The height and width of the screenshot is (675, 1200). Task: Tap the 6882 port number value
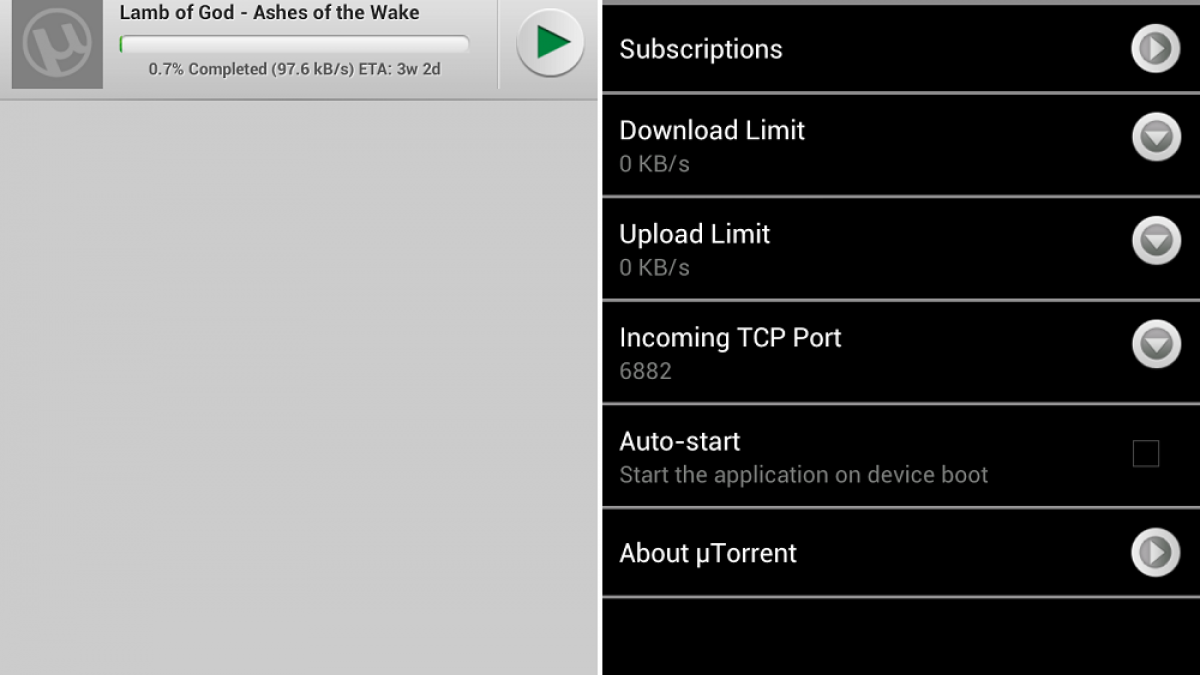pos(645,372)
